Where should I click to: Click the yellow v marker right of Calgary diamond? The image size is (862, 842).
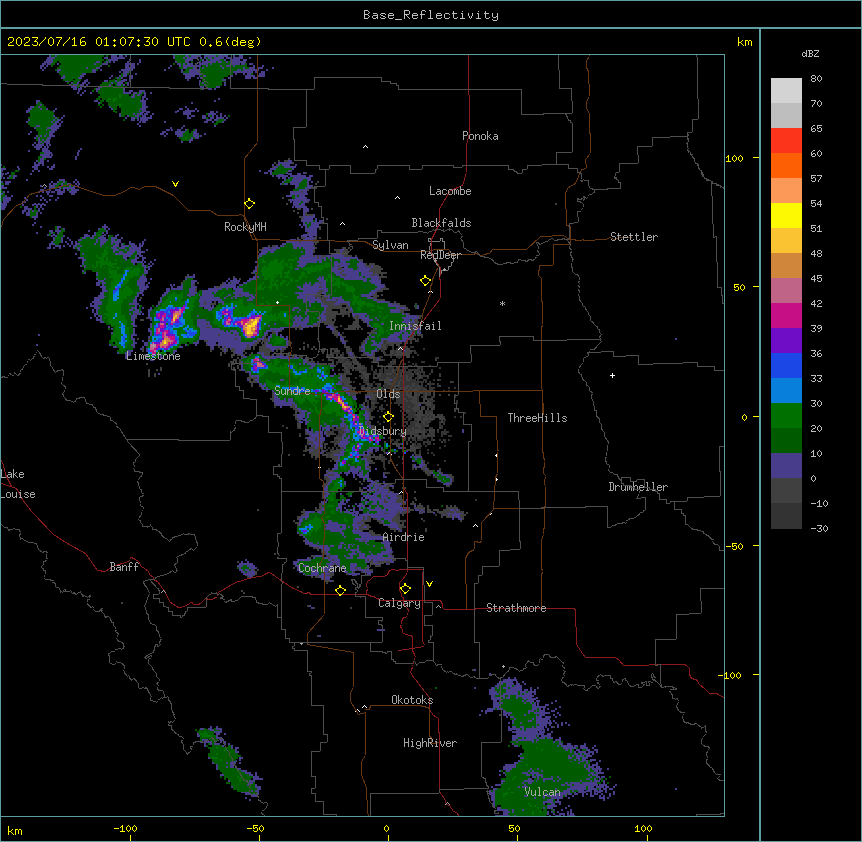coord(429,584)
